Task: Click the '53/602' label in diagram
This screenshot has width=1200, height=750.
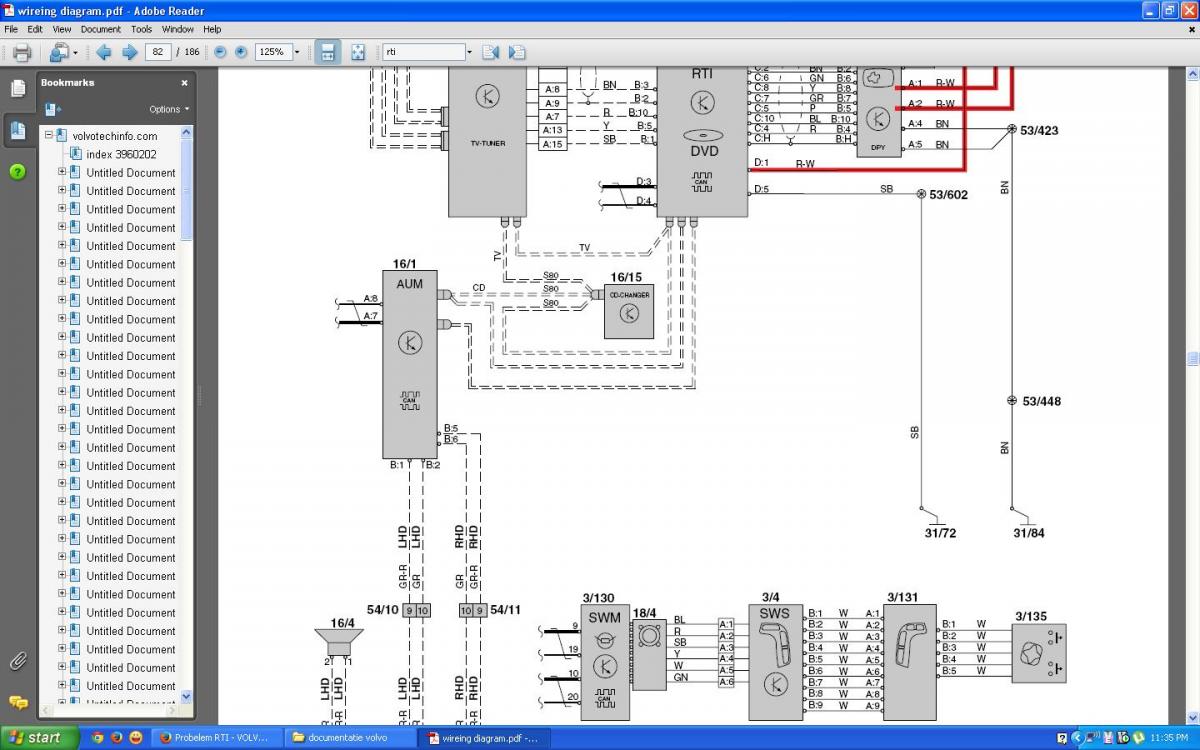Action: (948, 195)
